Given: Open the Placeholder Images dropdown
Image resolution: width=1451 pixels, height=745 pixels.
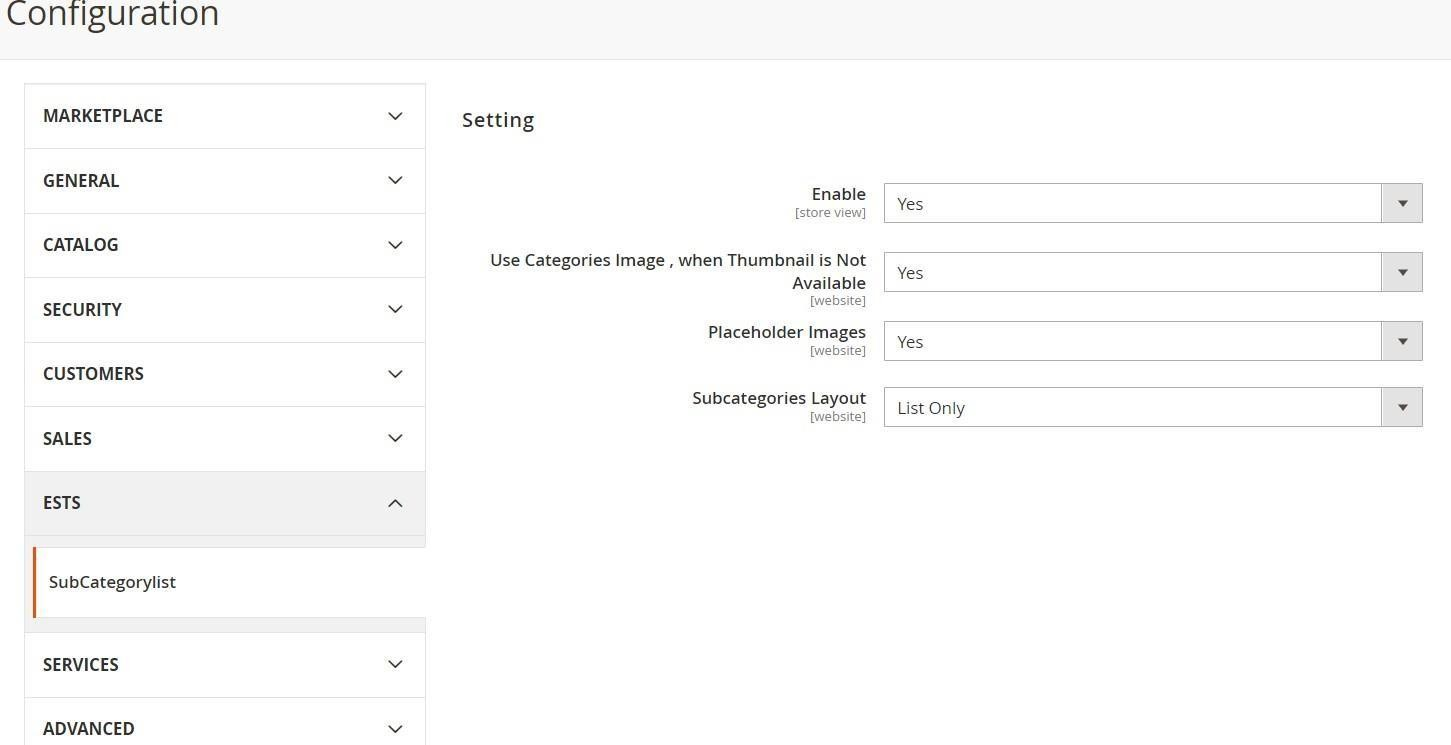Looking at the screenshot, I should tap(1152, 342).
